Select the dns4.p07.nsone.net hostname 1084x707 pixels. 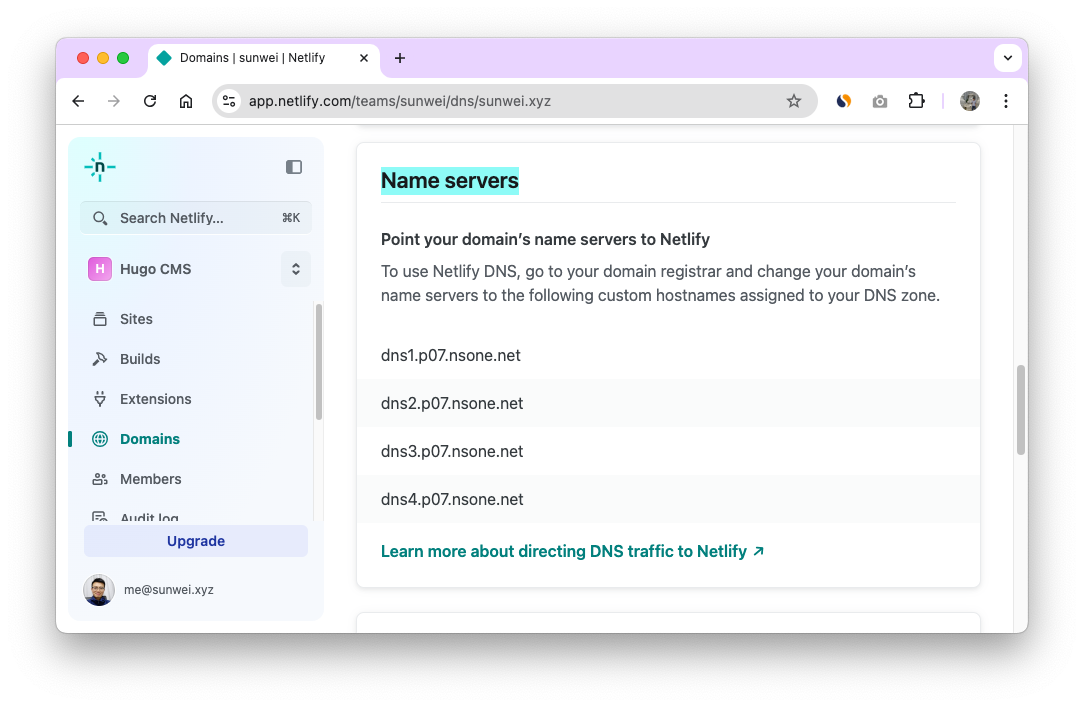pos(452,500)
